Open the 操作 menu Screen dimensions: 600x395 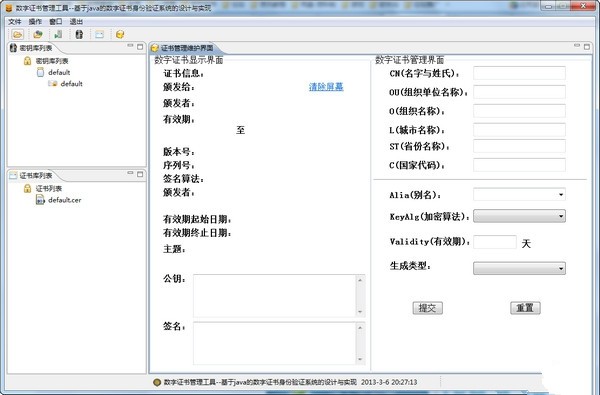[x=35, y=21]
